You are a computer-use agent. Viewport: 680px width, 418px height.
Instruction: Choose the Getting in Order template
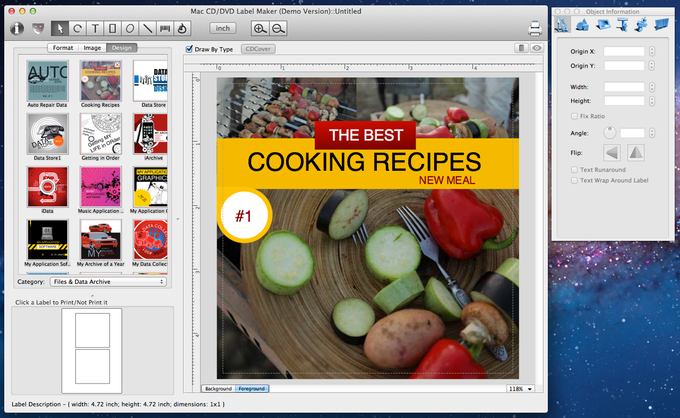coord(100,134)
